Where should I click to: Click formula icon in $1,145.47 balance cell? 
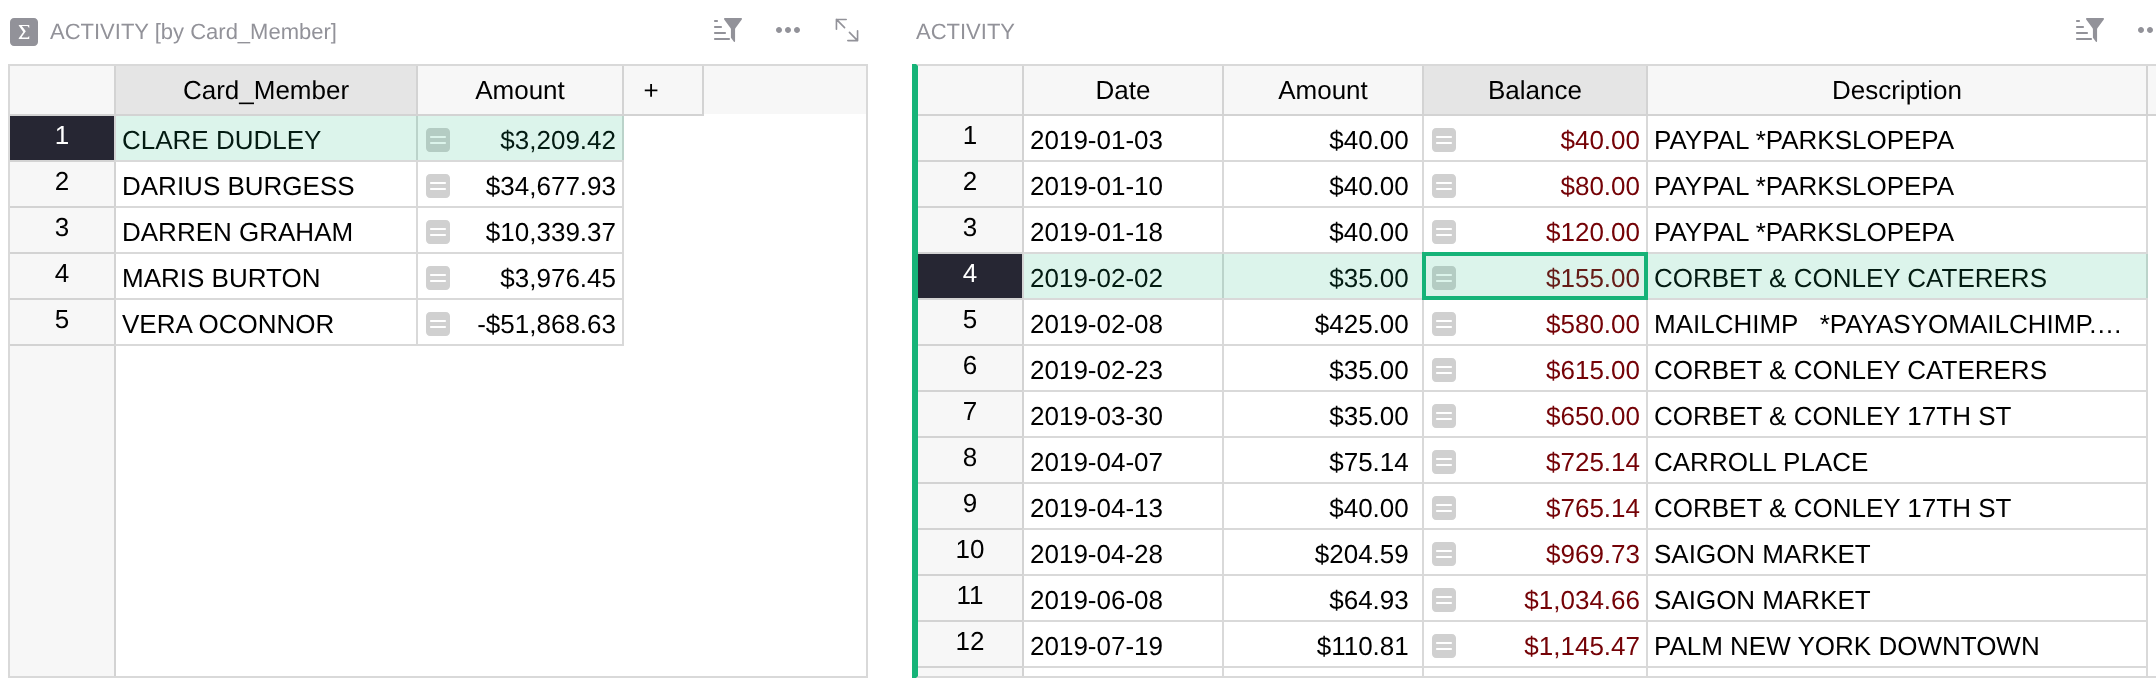click(1444, 646)
